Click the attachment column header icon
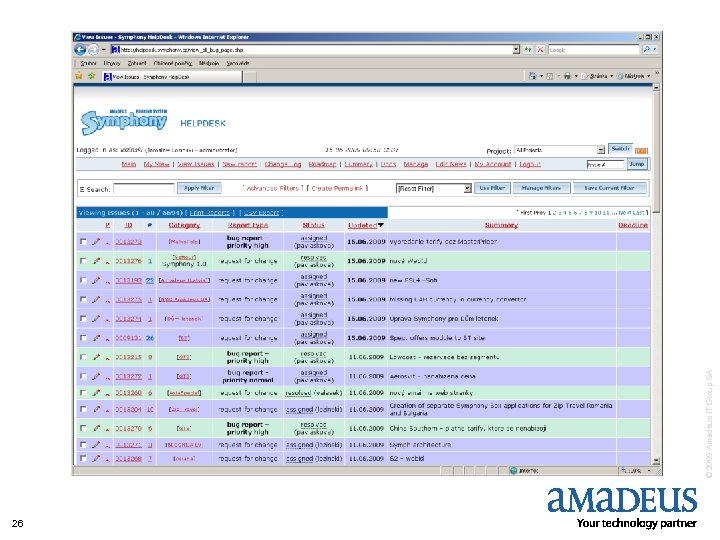 coord(150,225)
